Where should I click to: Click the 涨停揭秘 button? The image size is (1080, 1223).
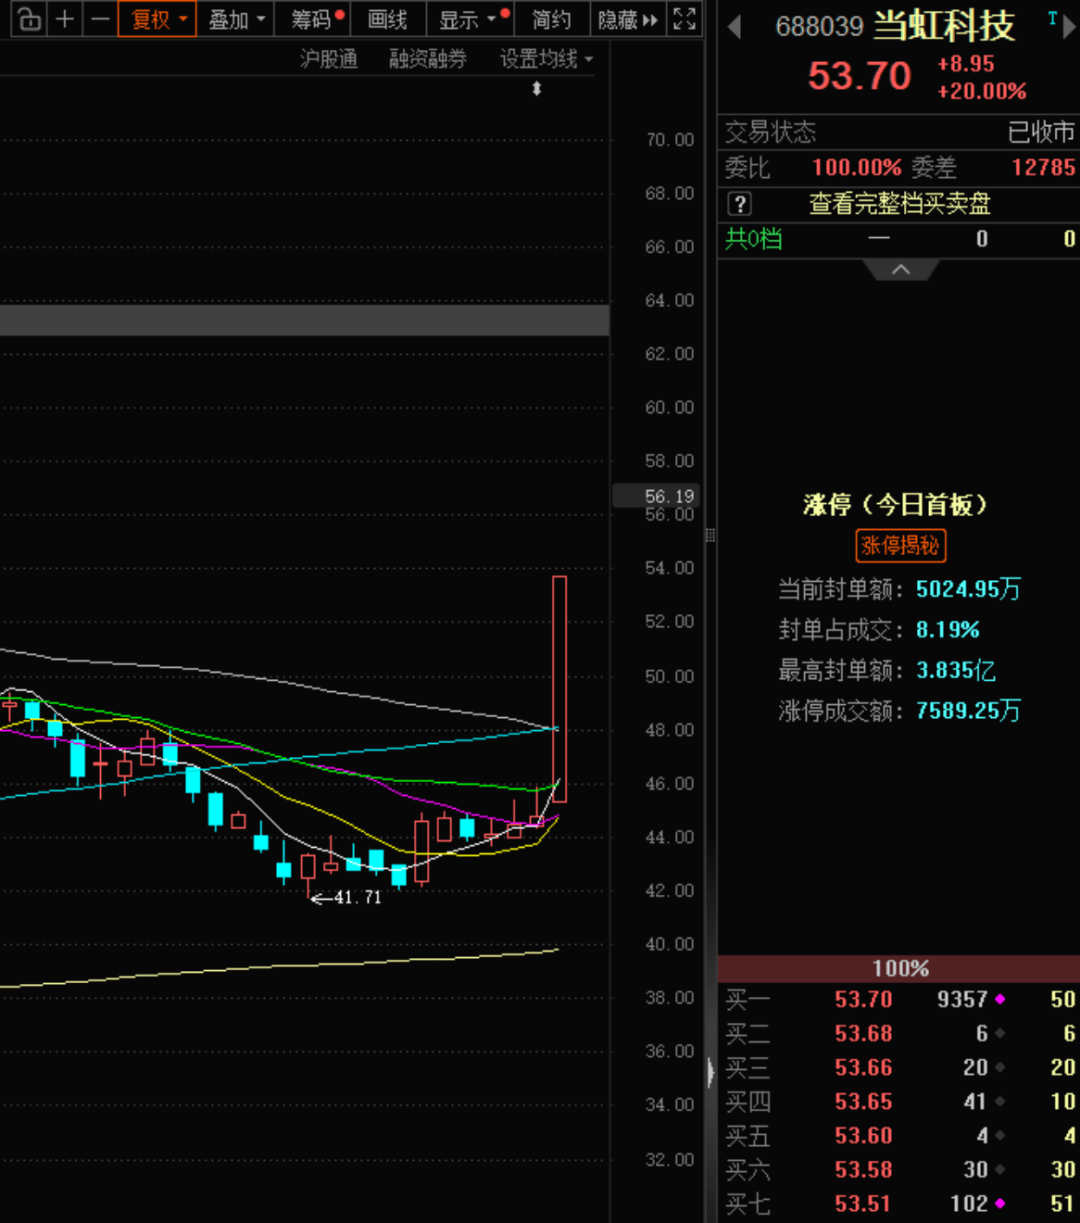(900, 545)
